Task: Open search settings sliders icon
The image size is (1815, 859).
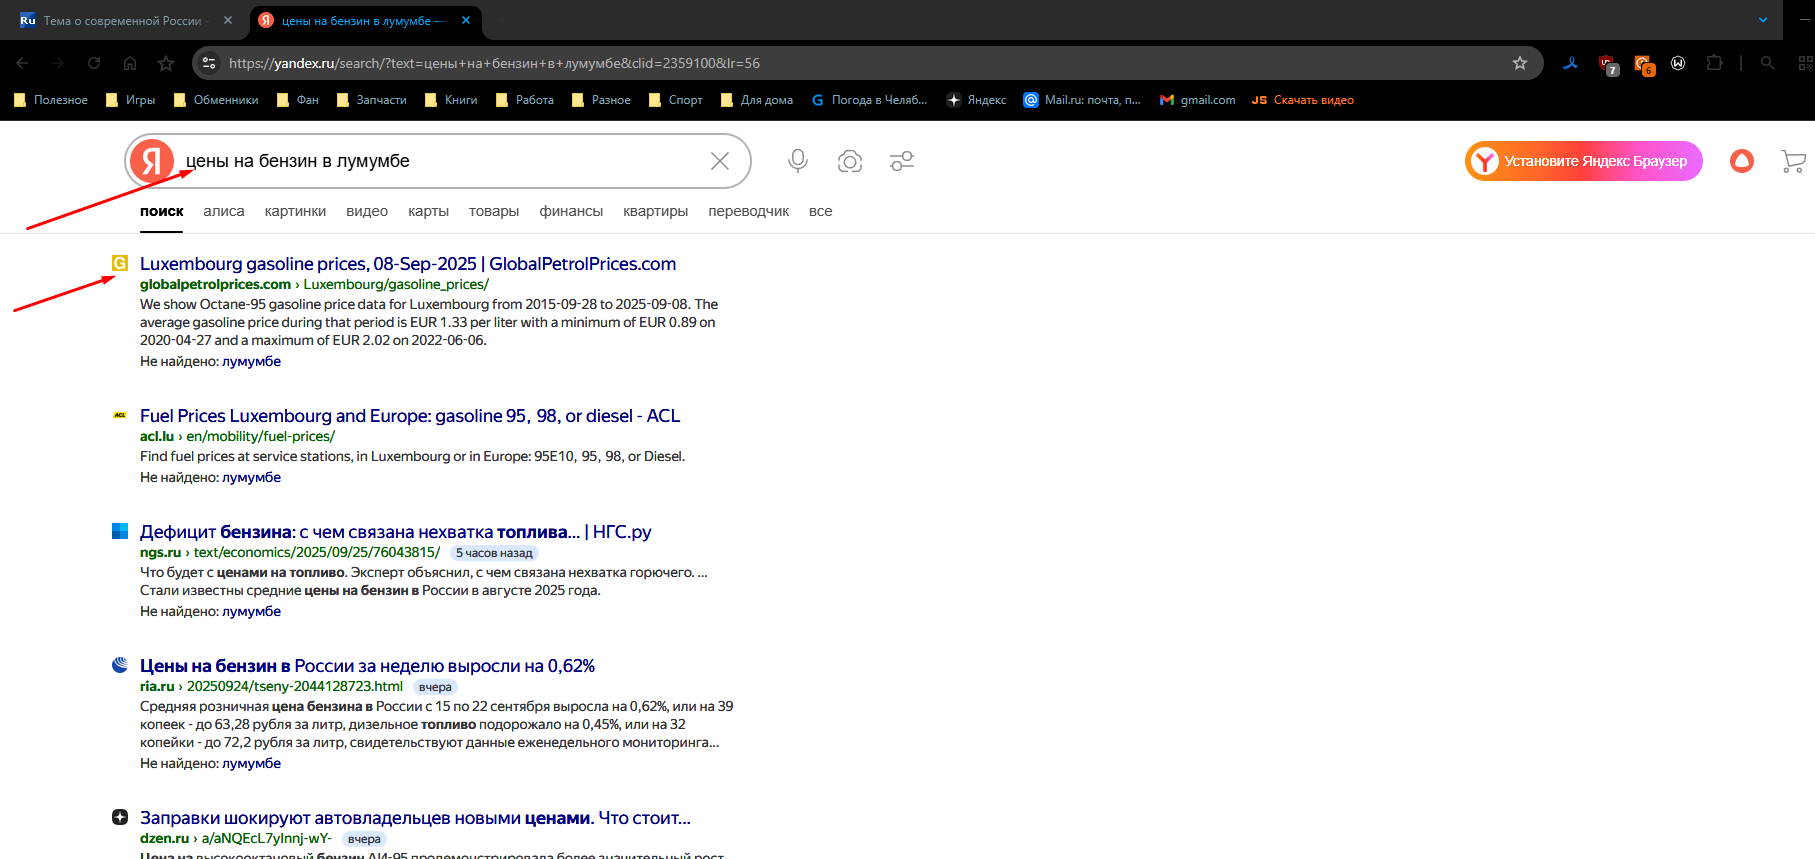Action: 902,161
